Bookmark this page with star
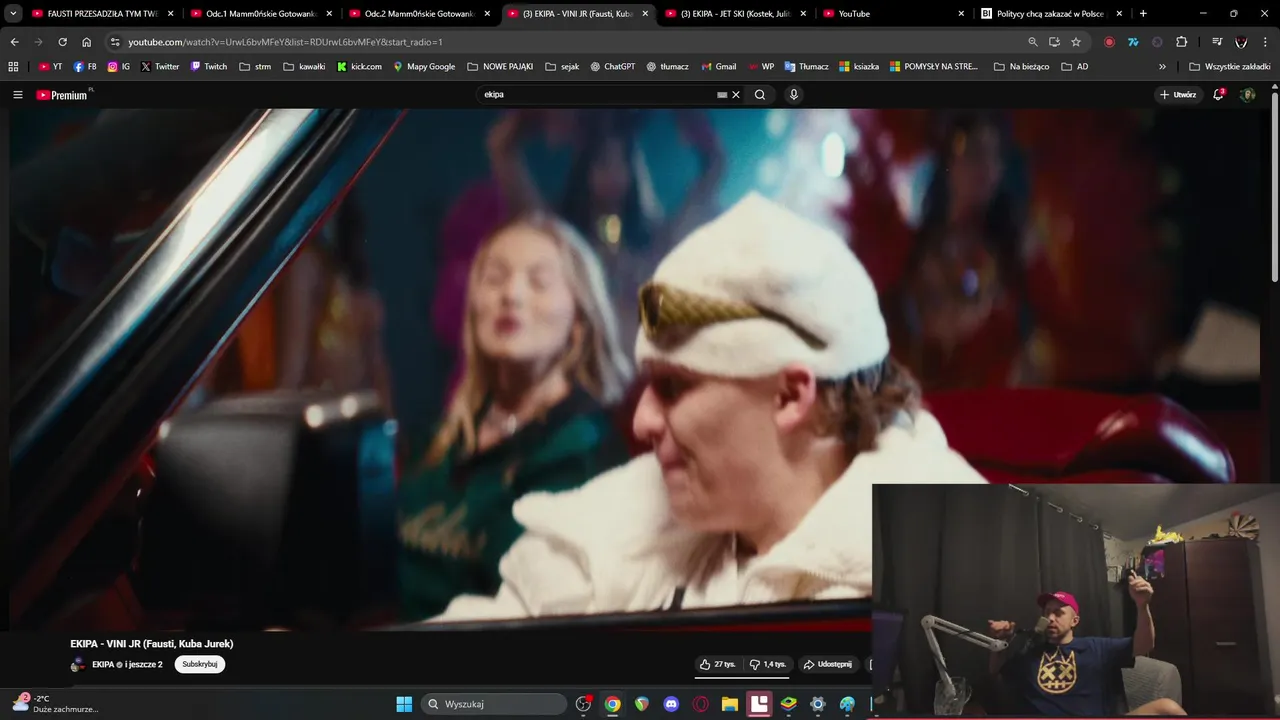The image size is (1280, 720). coord(1076,42)
